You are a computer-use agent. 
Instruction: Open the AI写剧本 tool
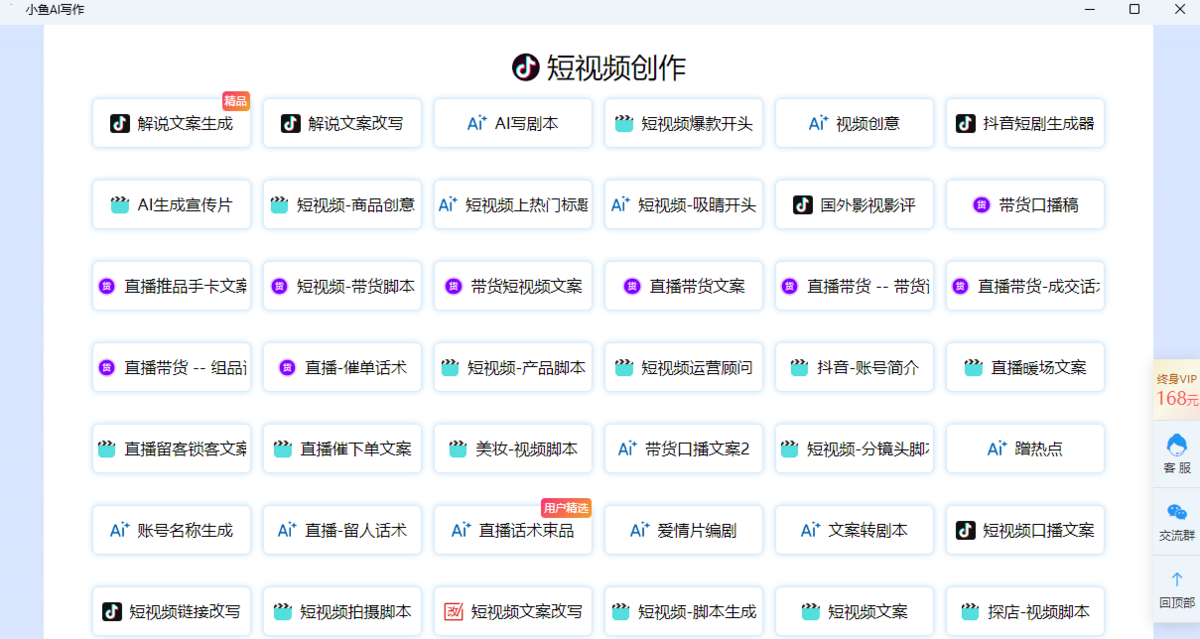point(513,123)
